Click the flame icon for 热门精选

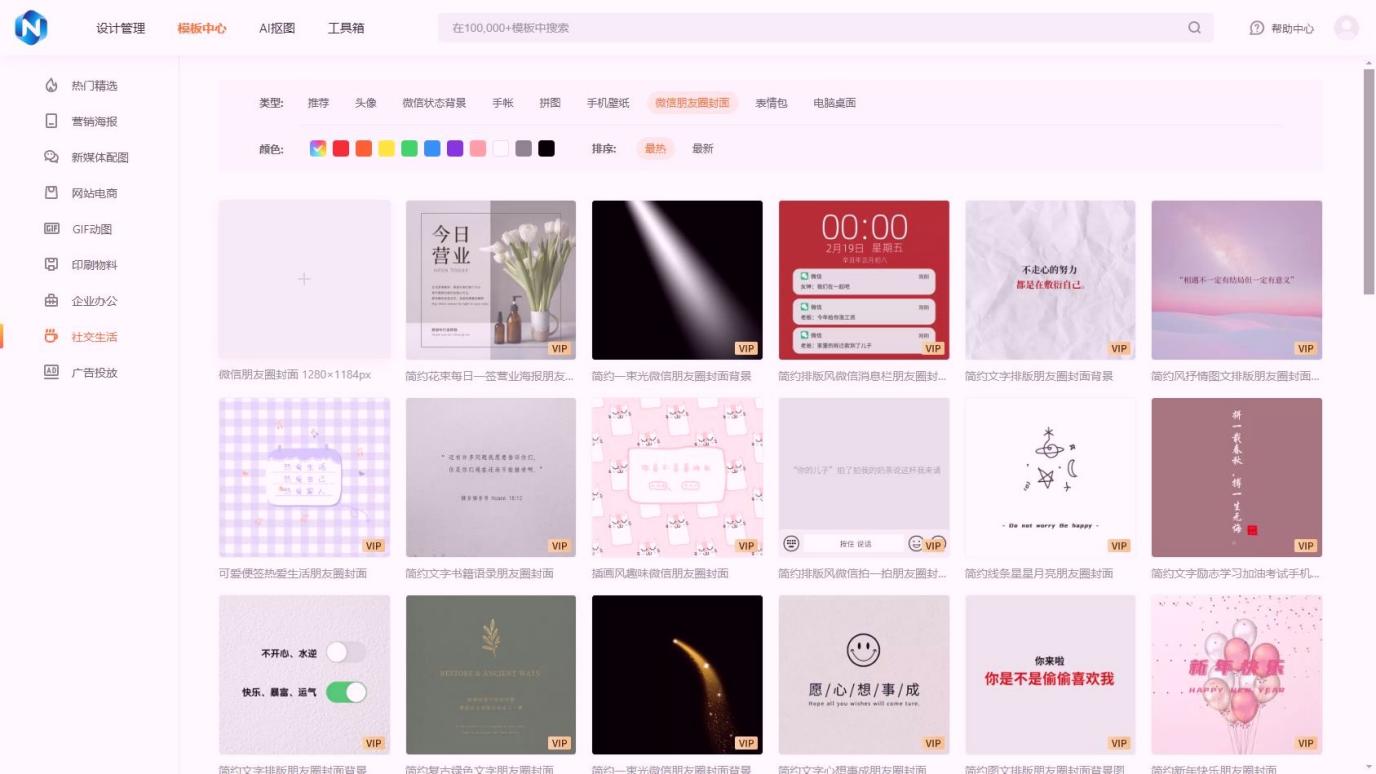point(52,86)
